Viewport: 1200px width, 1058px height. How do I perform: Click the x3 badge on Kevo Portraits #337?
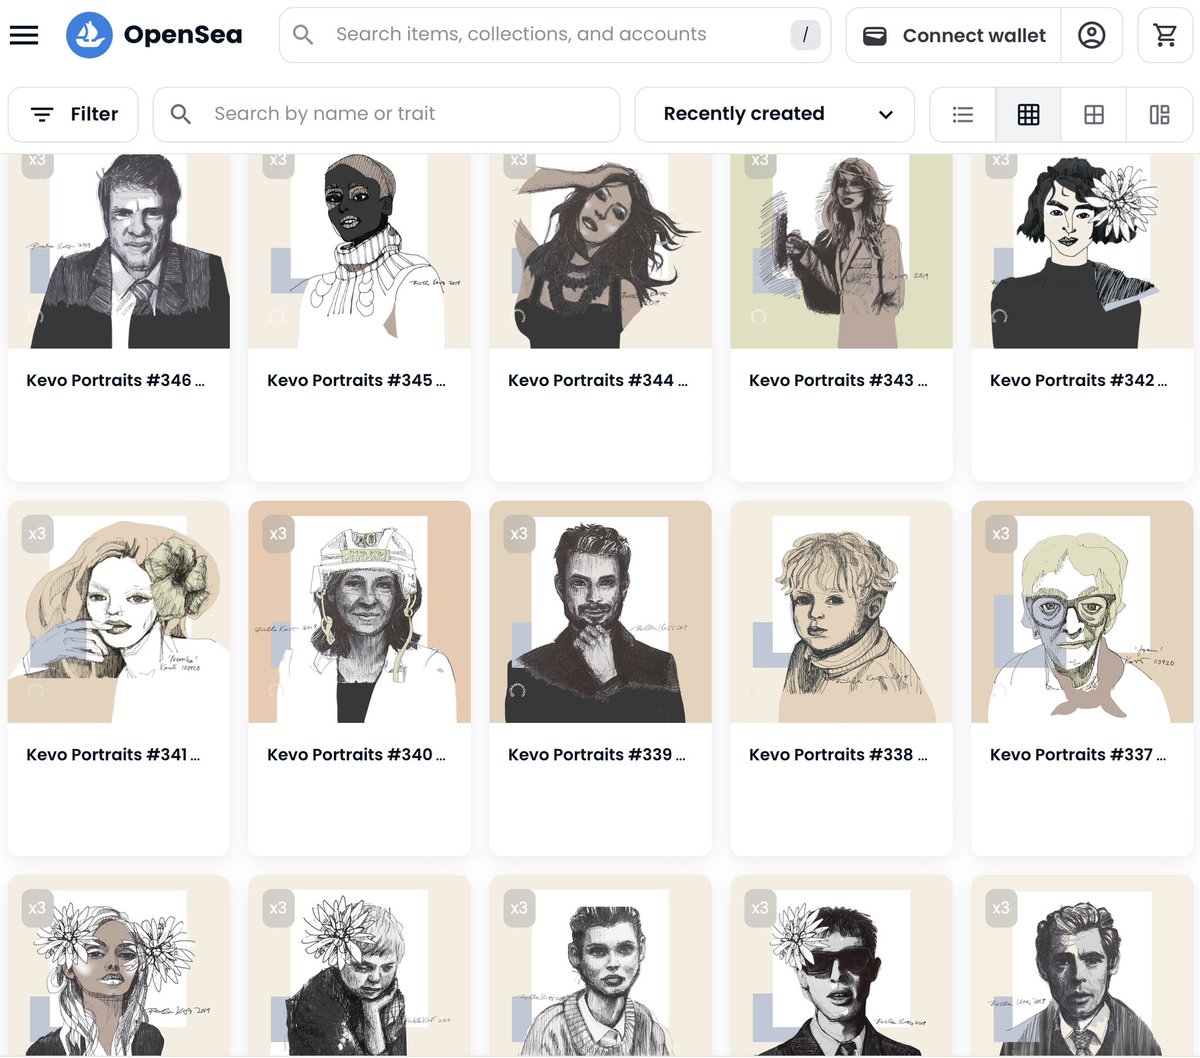point(1001,534)
